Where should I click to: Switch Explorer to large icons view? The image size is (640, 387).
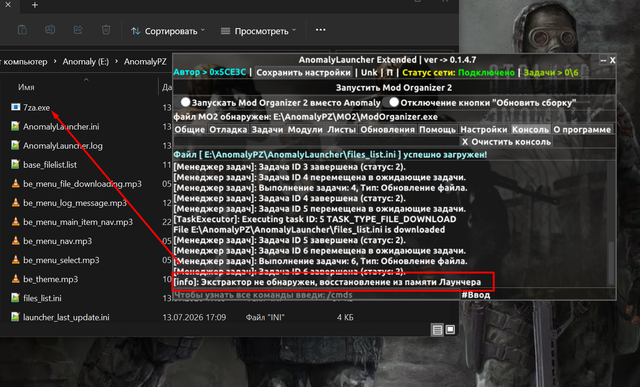pyautogui.click(x=450, y=329)
